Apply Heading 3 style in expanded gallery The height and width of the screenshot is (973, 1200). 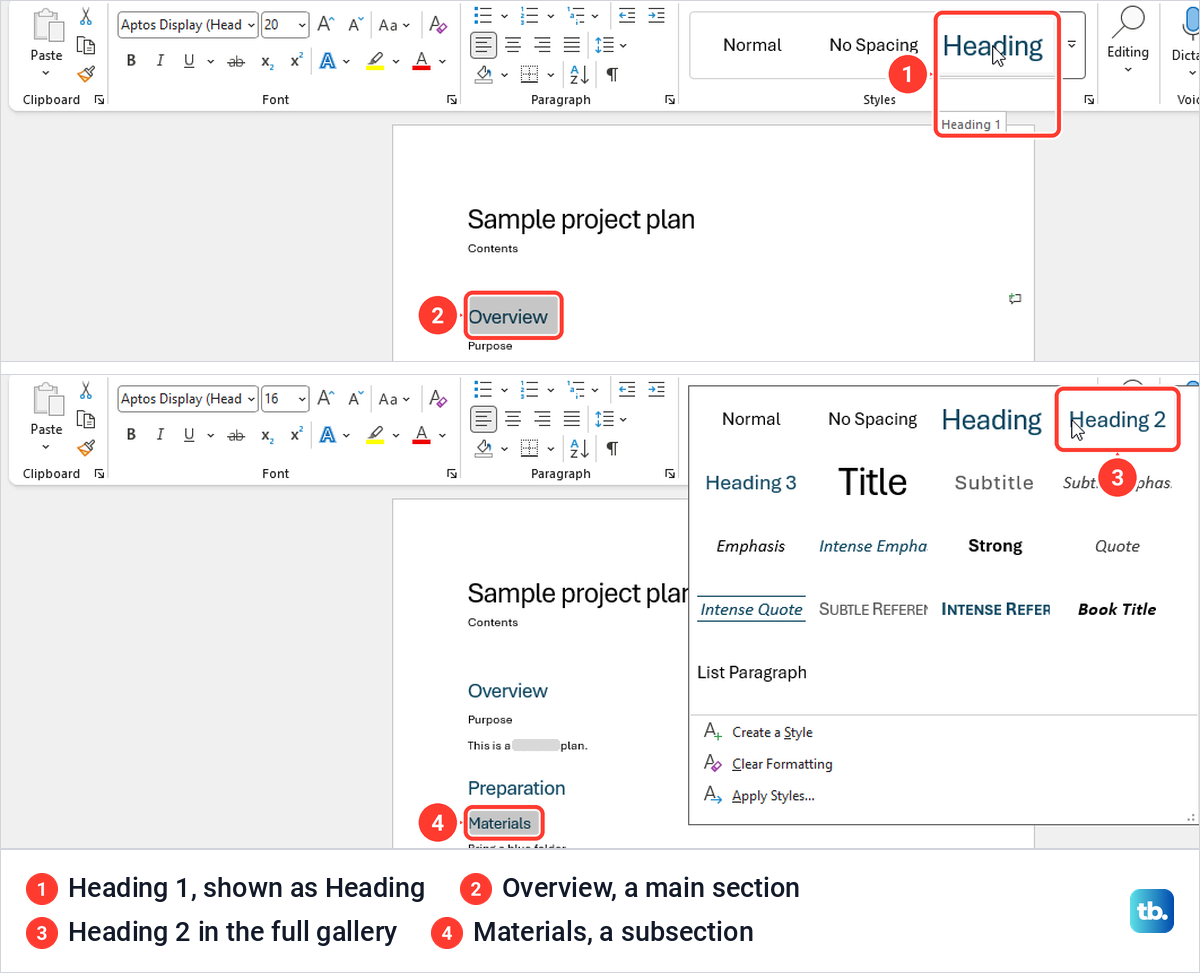751,483
